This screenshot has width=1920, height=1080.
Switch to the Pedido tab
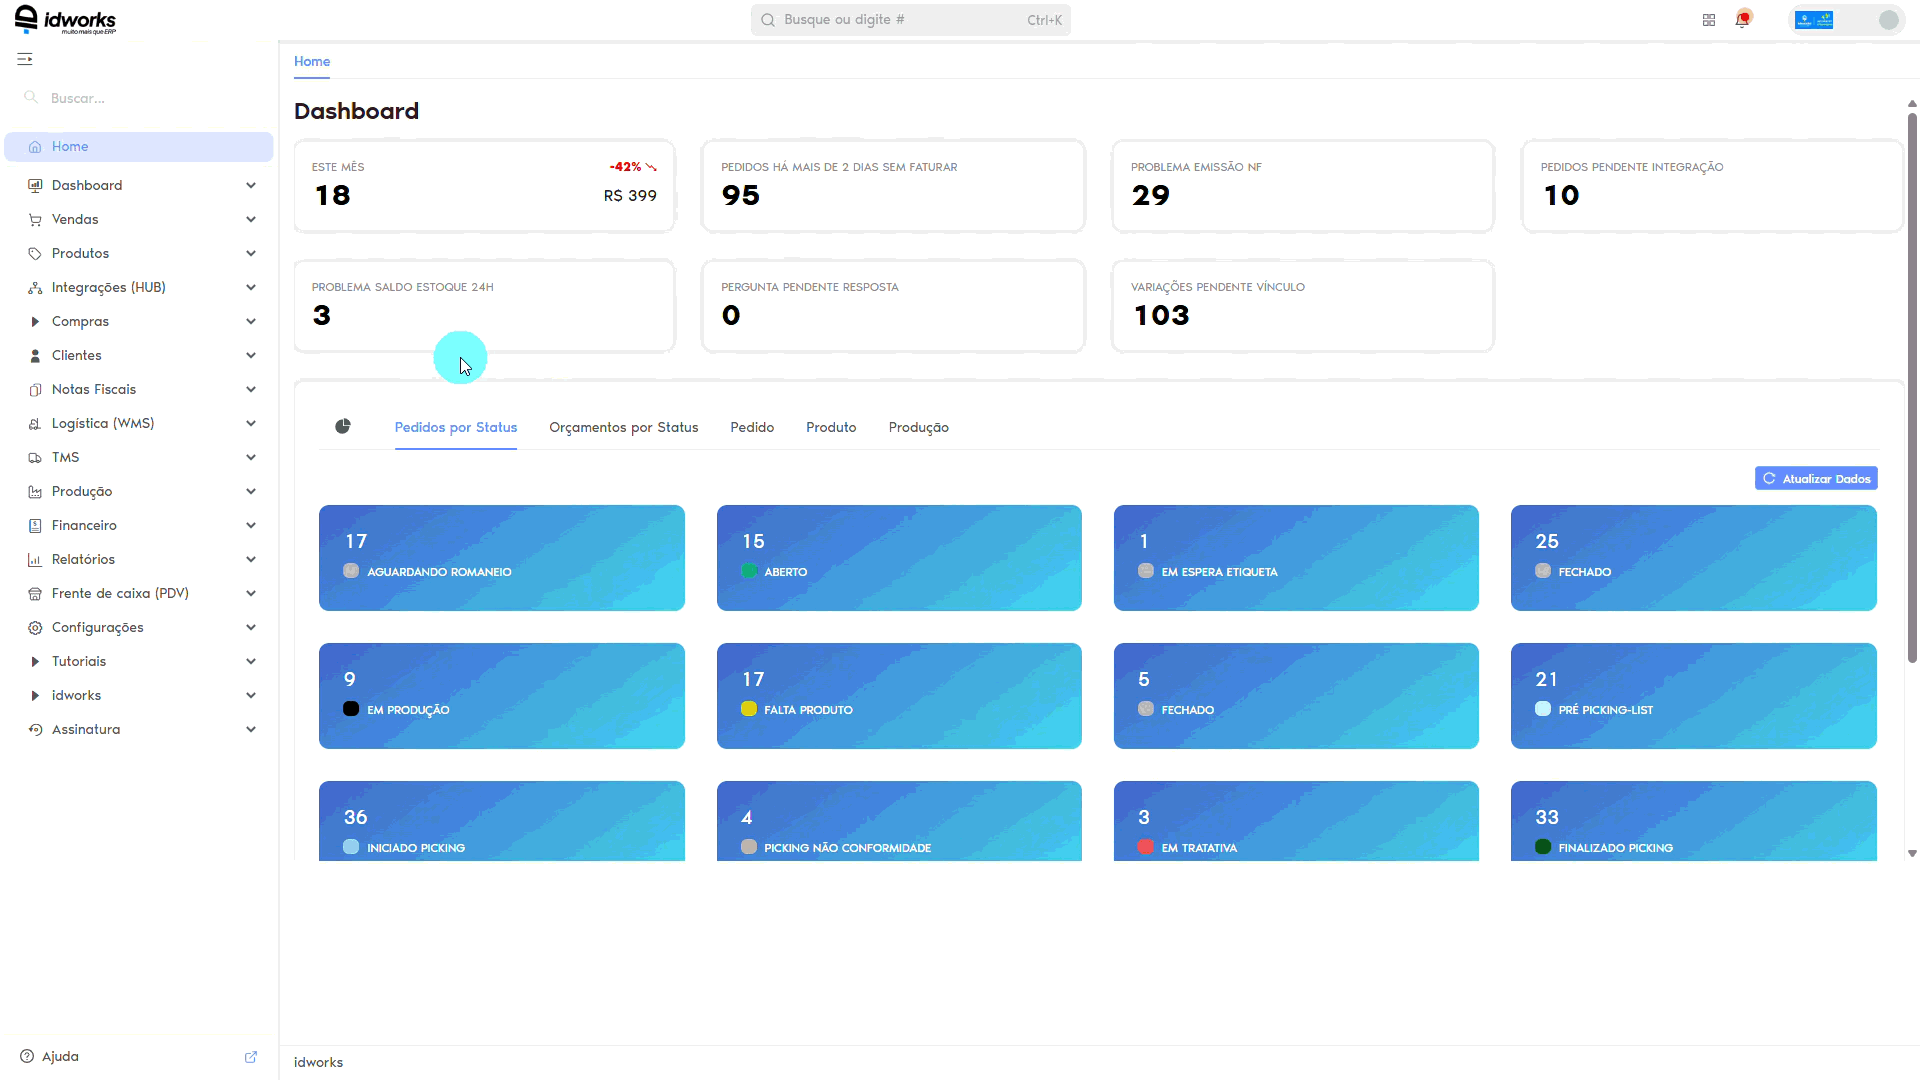pos(752,427)
